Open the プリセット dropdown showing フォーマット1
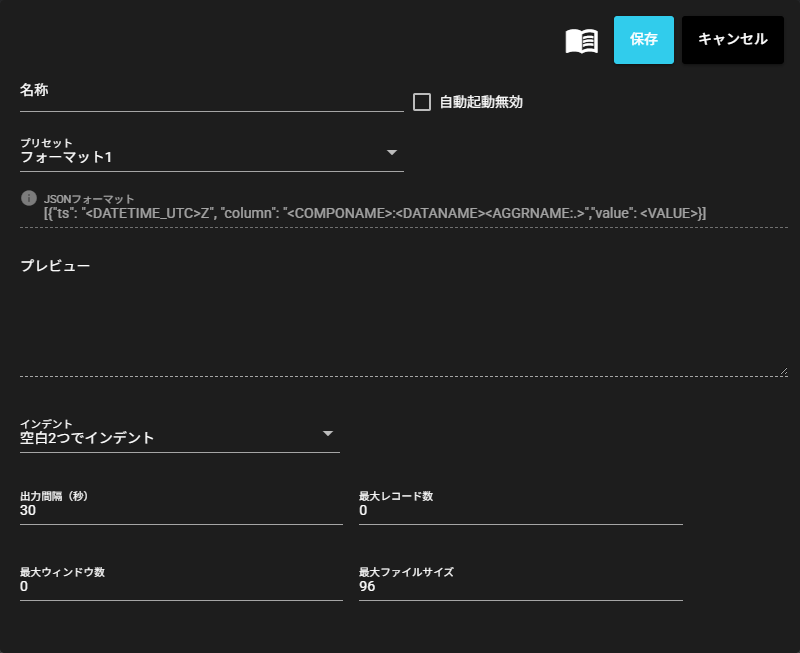This screenshot has width=800, height=653. click(200, 157)
